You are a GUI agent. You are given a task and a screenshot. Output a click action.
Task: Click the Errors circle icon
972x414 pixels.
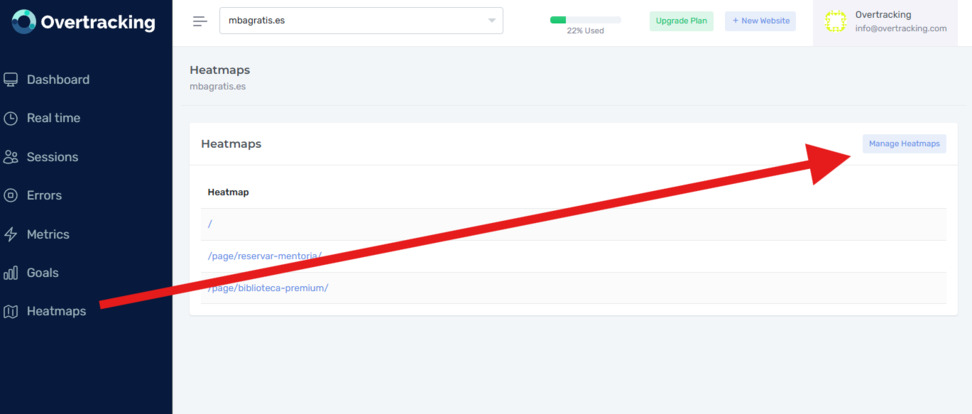point(11,196)
